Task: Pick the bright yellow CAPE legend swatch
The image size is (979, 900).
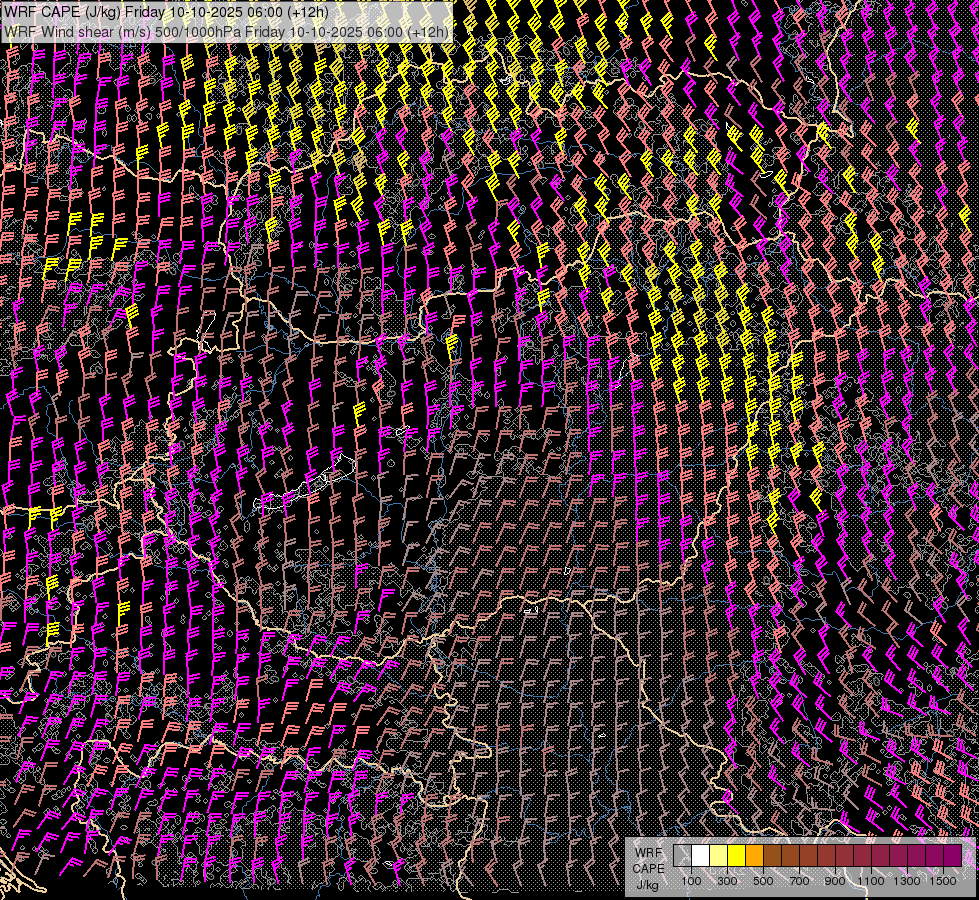Action: click(736, 856)
